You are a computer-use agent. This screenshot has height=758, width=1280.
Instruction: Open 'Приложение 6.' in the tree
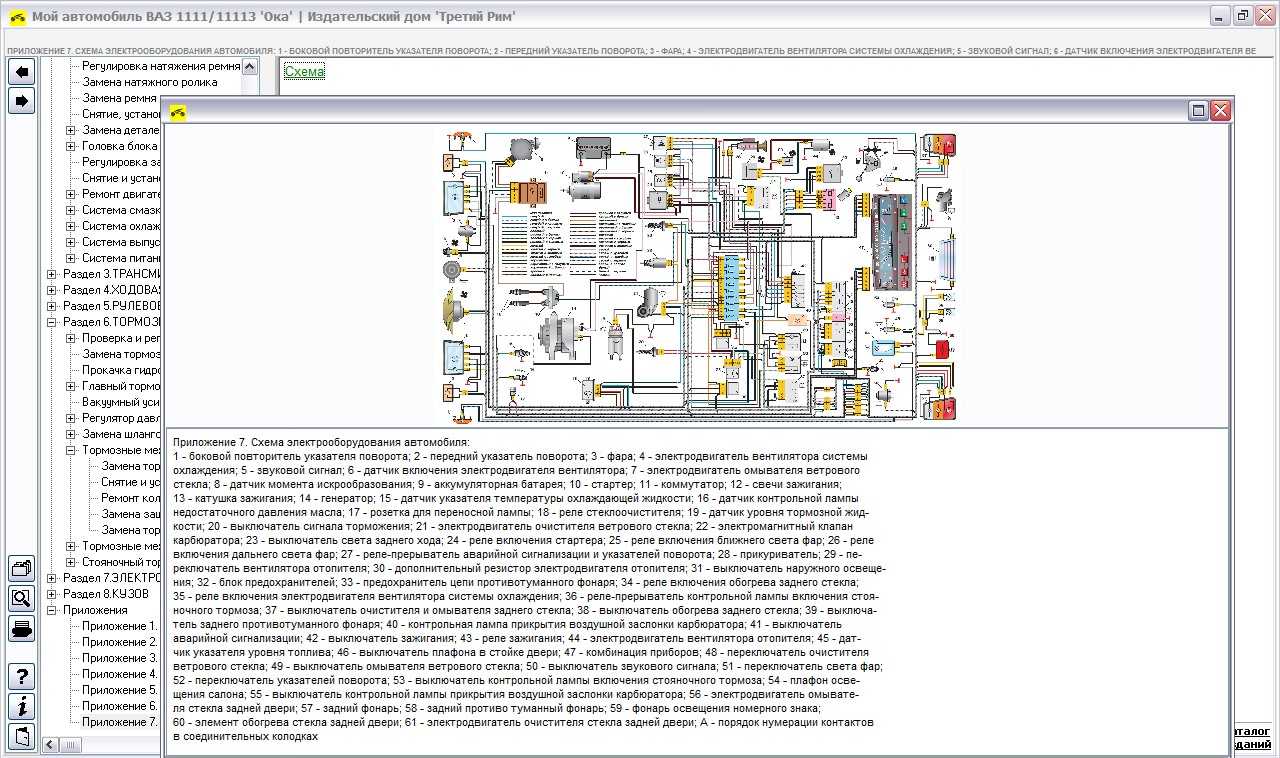[x=120, y=706]
